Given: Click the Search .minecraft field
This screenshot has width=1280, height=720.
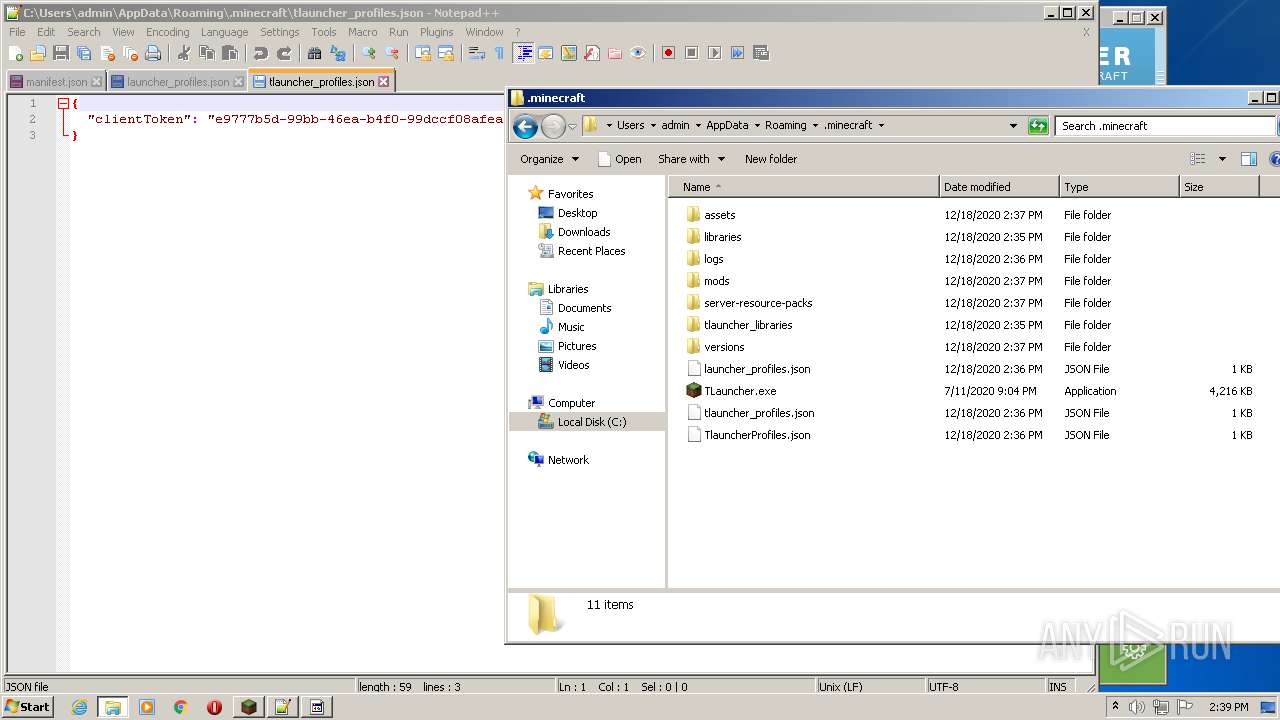Looking at the screenshot, I should [x=1165, y=126].
